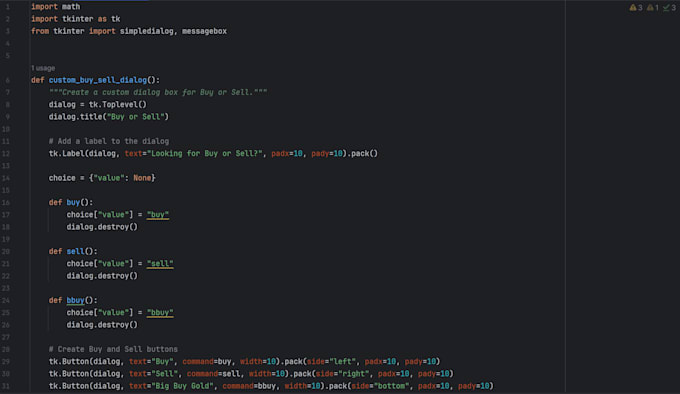Image resolution: width=680 pixels, height=394 pixels.
Task: Click 'def buy():' definition
Action: pos(71,202)
